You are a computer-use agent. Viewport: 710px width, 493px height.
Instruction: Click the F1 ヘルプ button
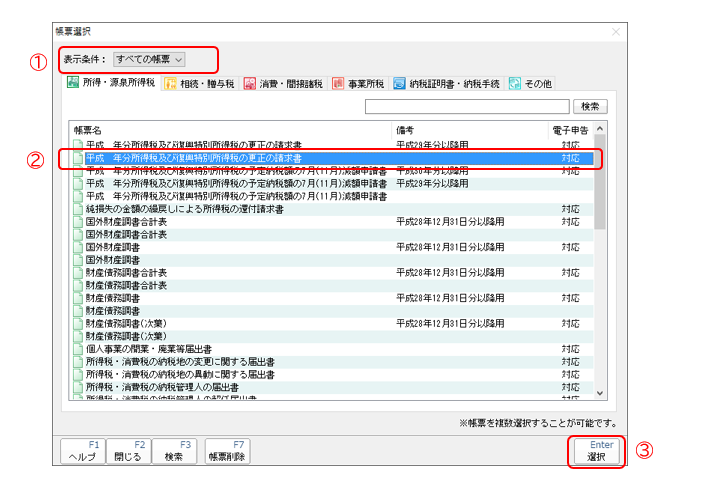[x=83, y=451]
